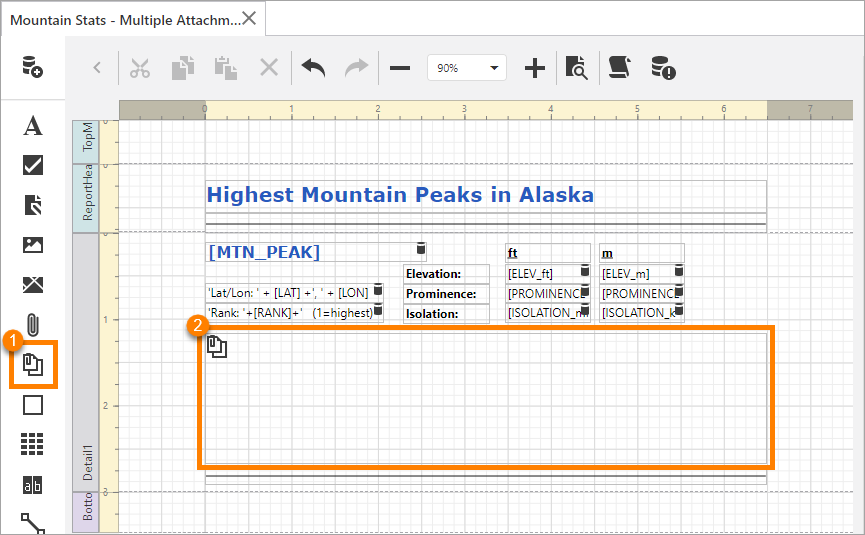Select the Highest Mountain Peaks title
The width and height of the screenshot is (865, 535).
[x=400, y=195]
